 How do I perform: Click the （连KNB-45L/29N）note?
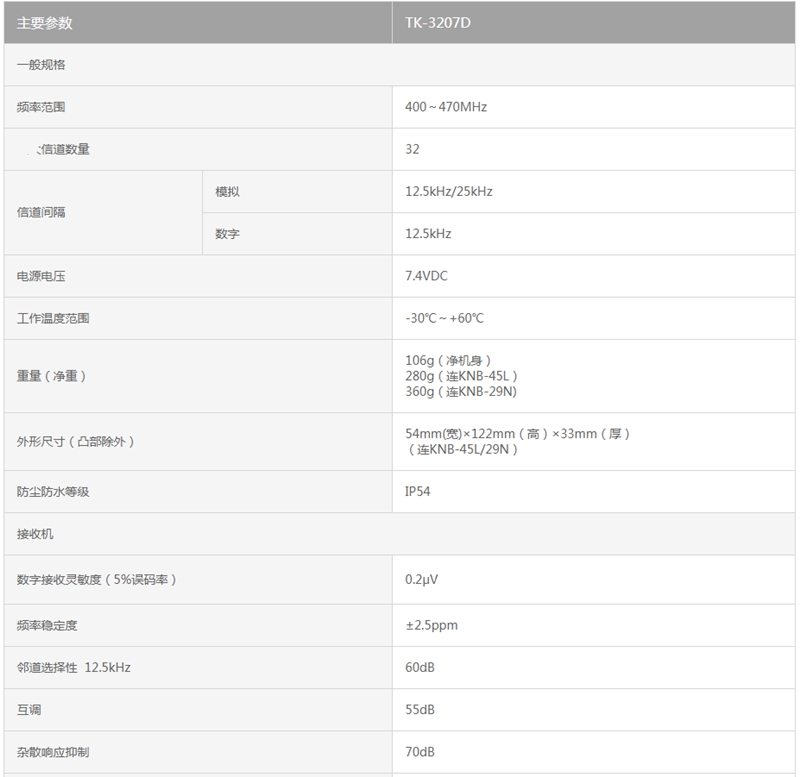point(462,449)
